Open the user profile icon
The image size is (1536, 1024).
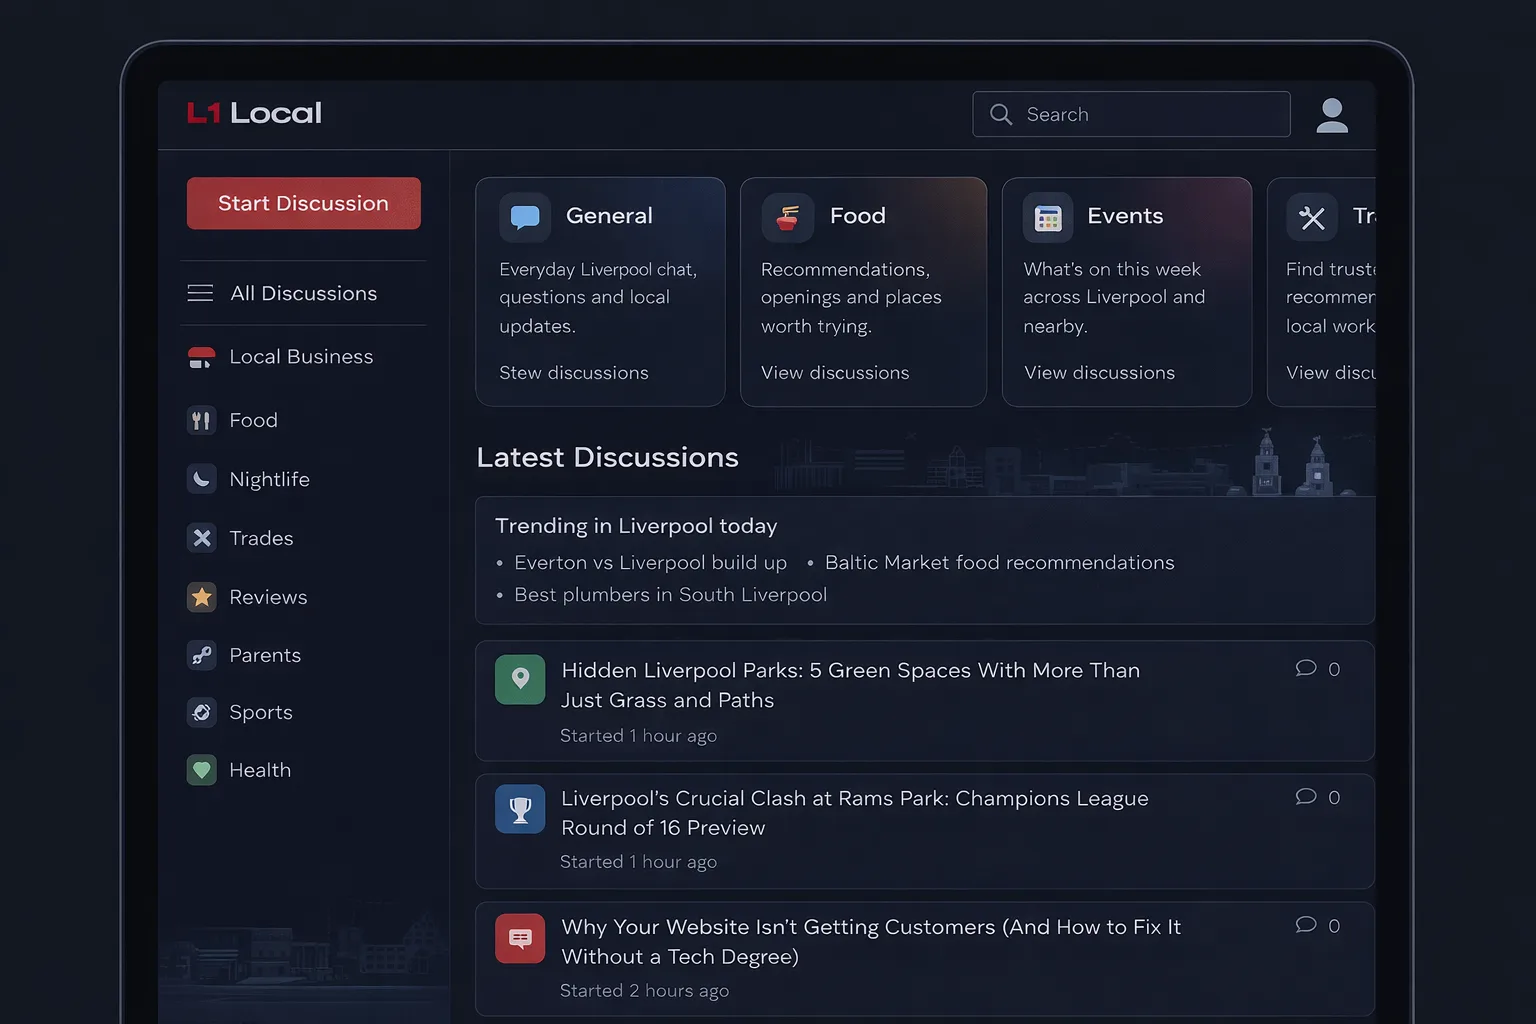coord(1331,115)
